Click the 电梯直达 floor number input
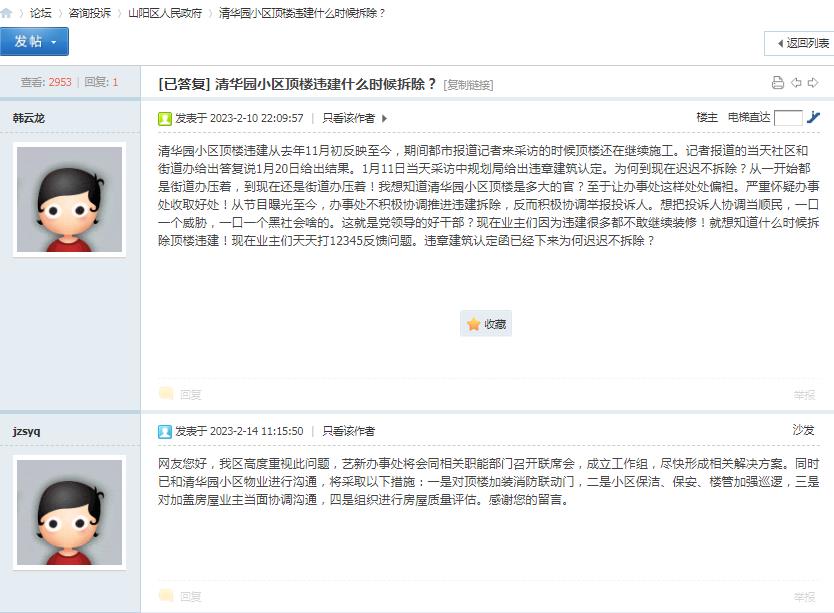Viewport: 834px width, 613px height. point(788,118)
